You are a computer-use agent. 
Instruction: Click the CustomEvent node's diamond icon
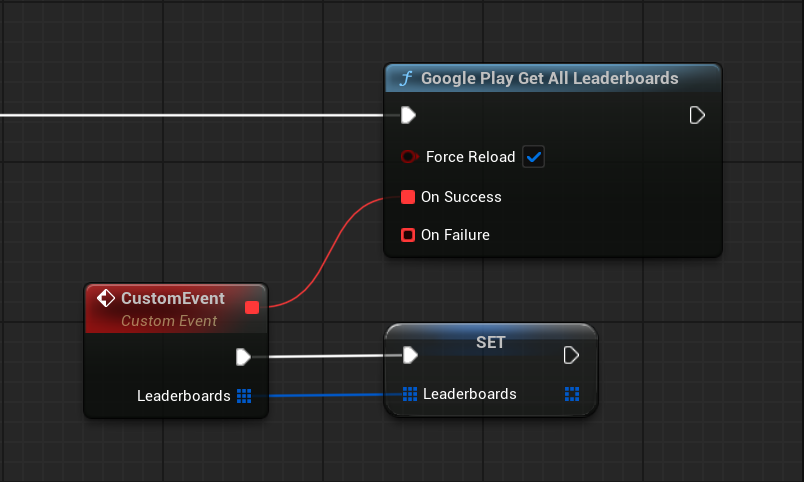106,298
